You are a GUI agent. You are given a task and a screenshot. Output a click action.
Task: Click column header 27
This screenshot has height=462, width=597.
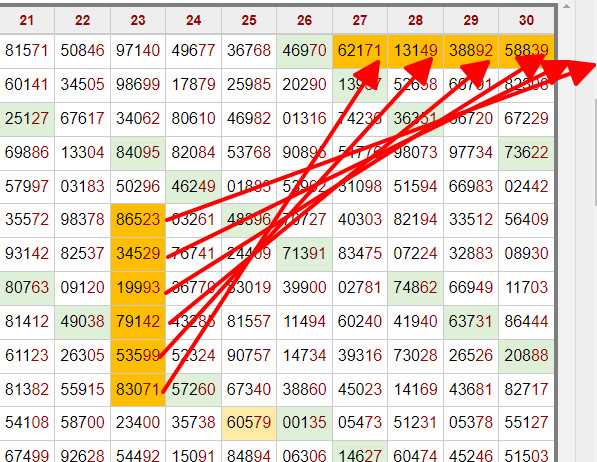tap(360, 20)
